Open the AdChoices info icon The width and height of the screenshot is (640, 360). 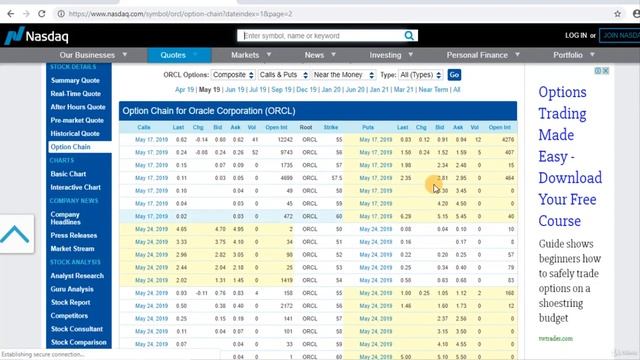pos(598,71)
